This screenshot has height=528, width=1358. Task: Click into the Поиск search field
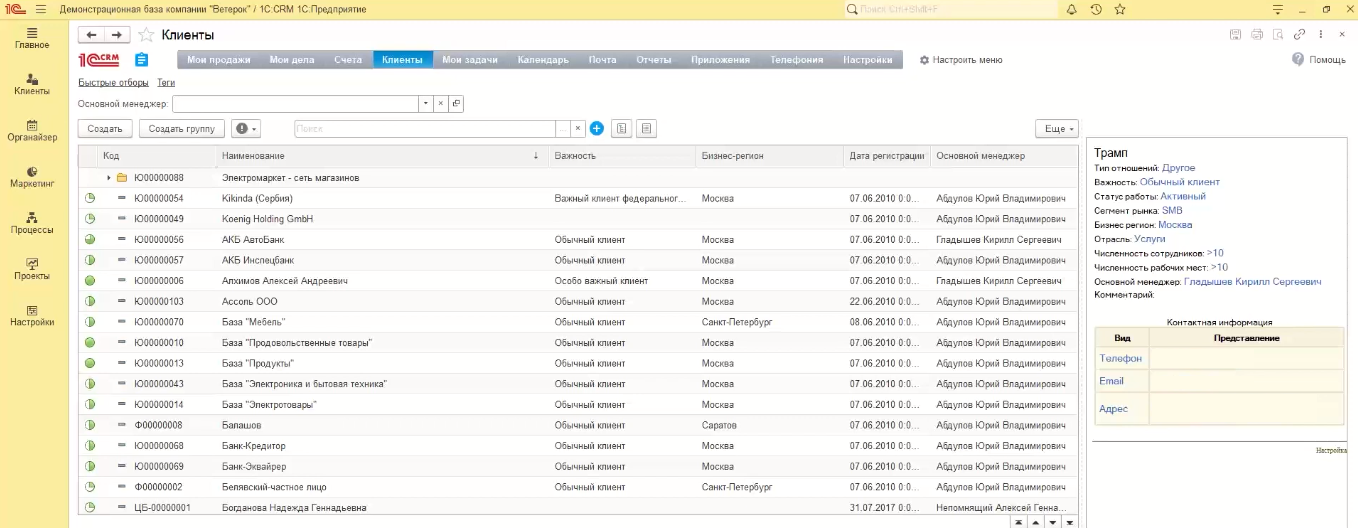click(x=424, y=129)
